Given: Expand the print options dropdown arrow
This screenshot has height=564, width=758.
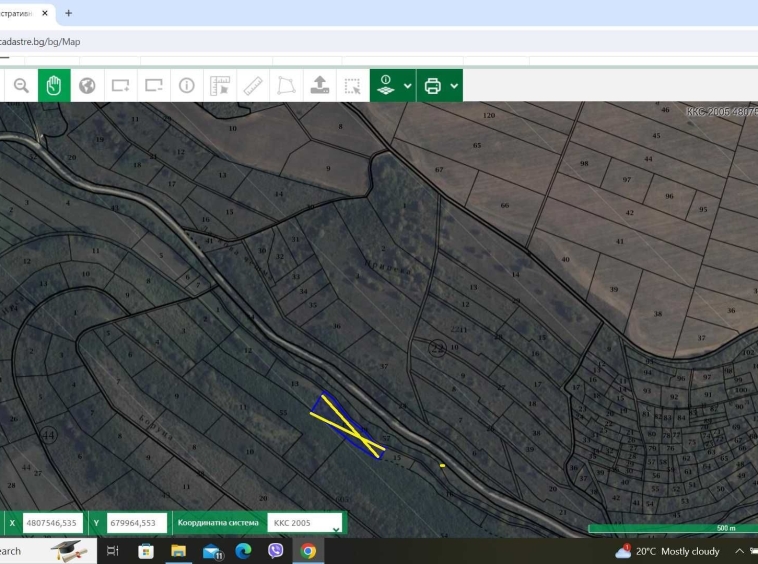Looking at the screenshot, I should click(454, 86).
